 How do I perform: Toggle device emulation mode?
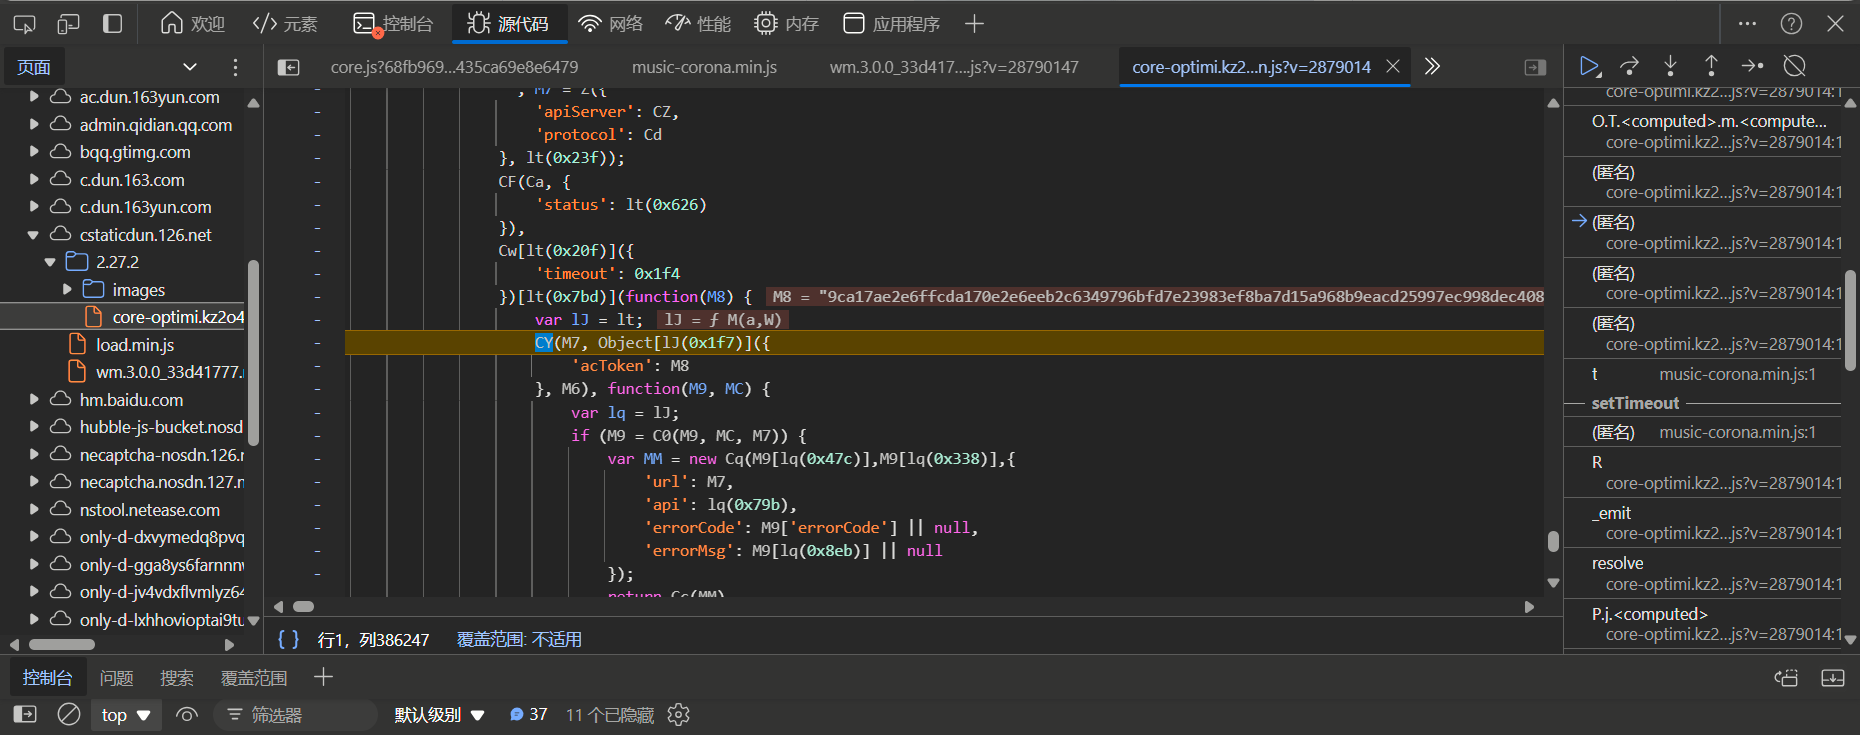tap(68, 23)
